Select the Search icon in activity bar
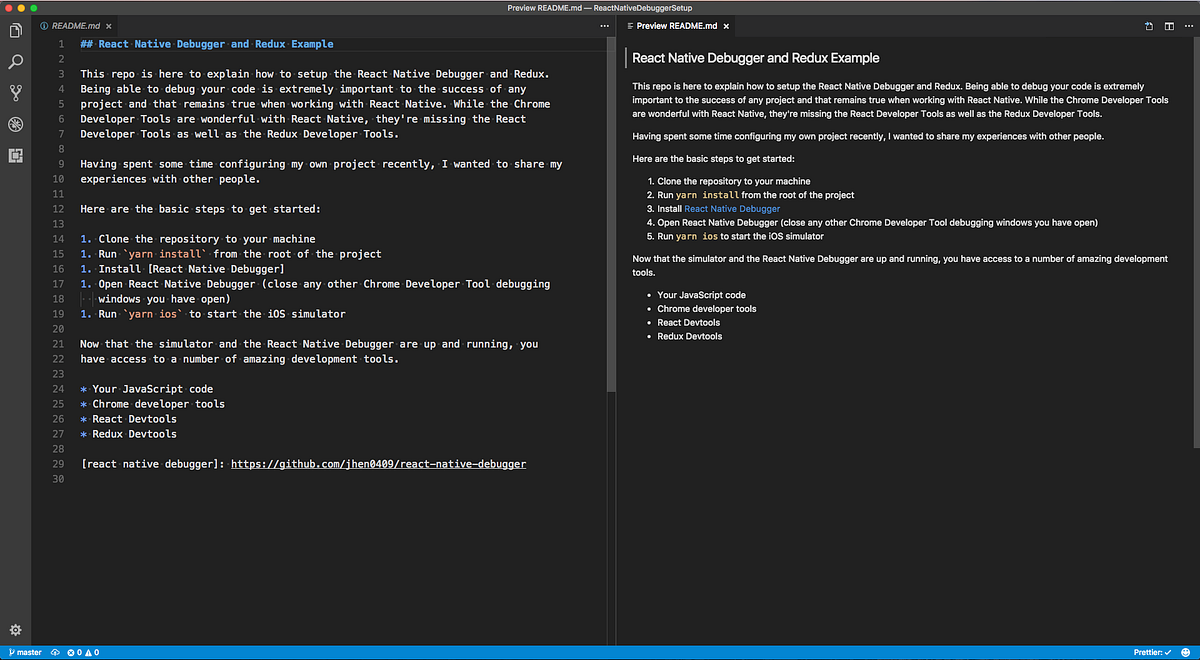 (x=14, y=62)
